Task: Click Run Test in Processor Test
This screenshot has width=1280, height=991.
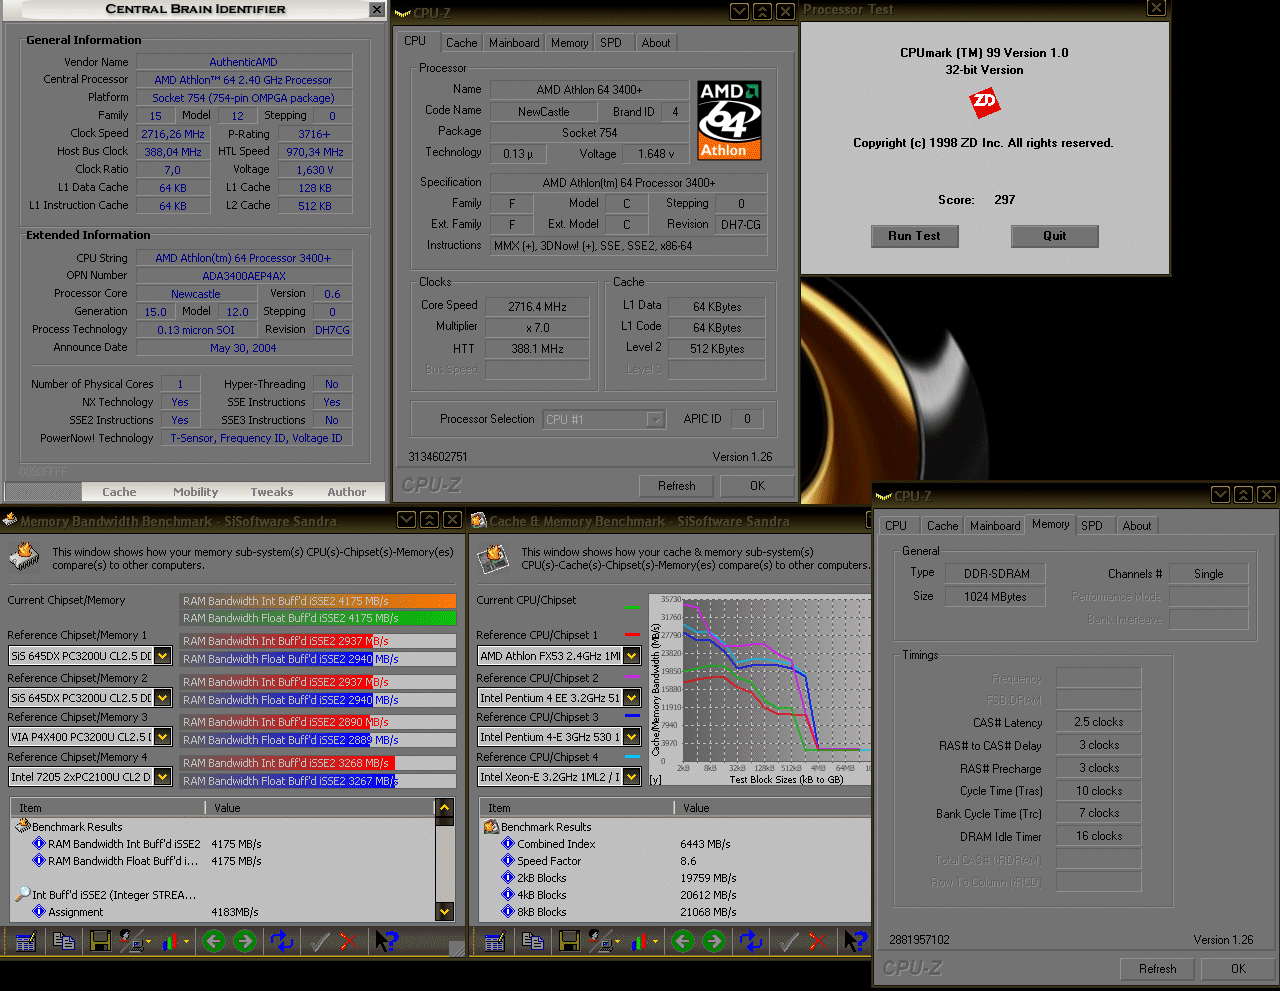Action: pyautogui.click(x=915, y=236)
